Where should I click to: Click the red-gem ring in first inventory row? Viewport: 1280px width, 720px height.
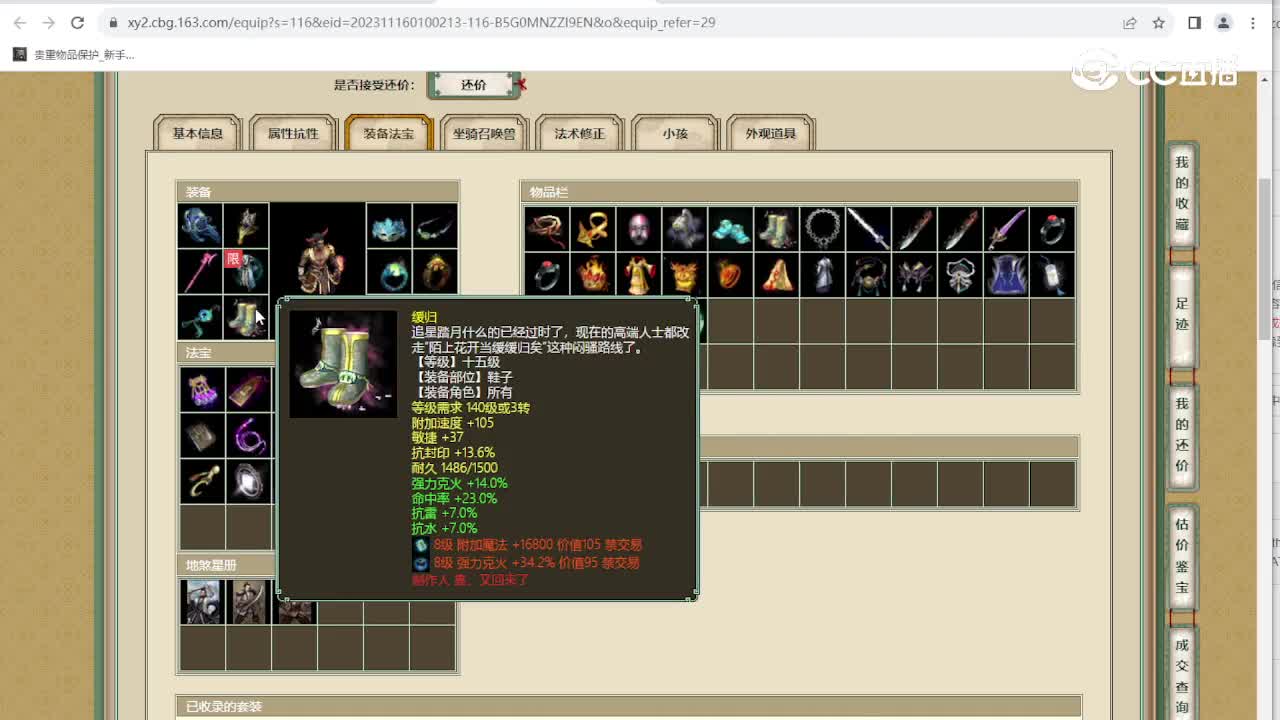1053,229
